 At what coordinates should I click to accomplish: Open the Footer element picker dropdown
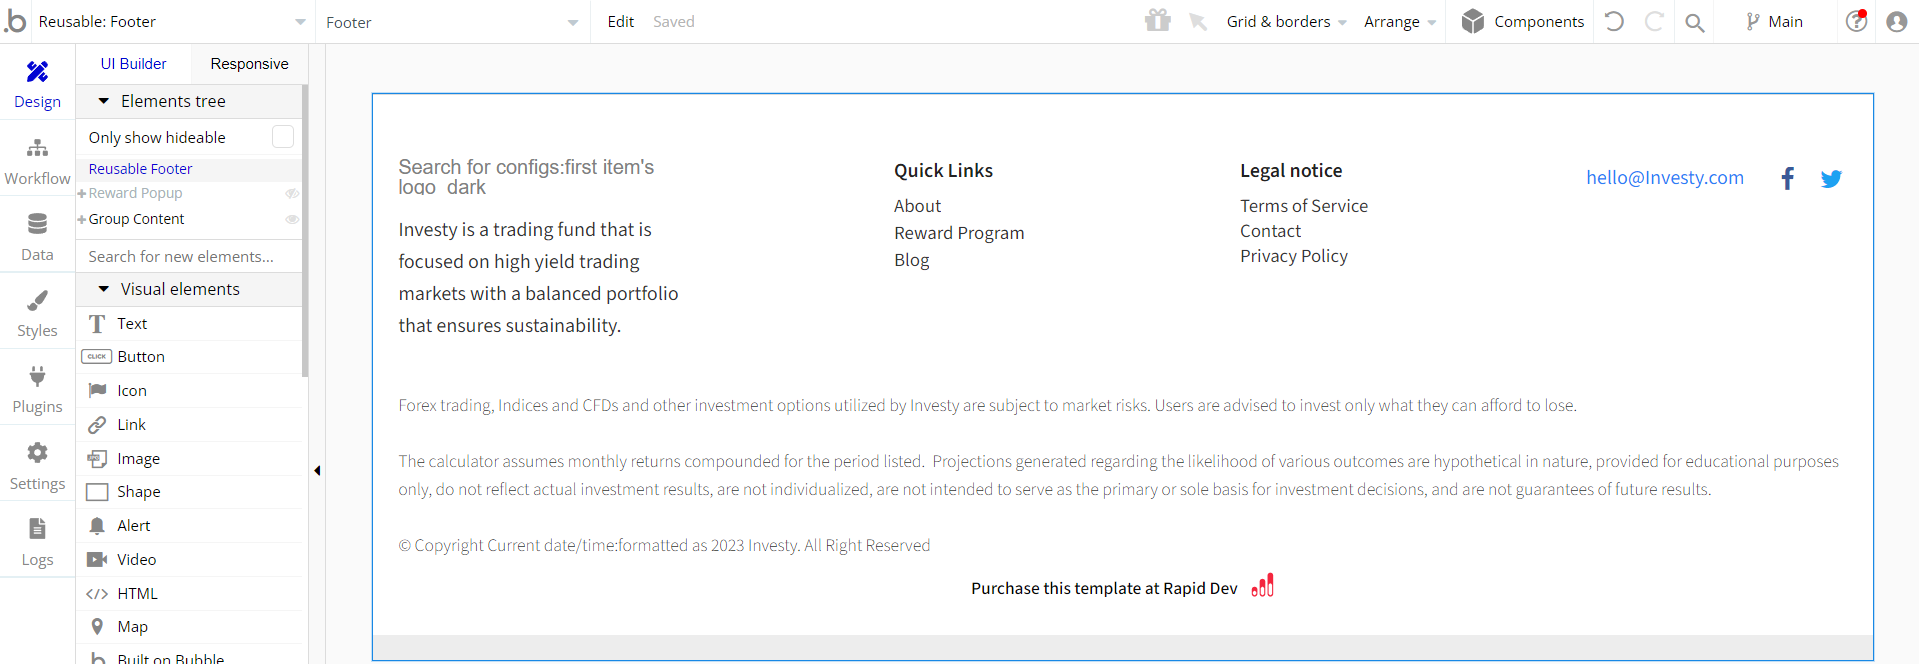[452, 22]
